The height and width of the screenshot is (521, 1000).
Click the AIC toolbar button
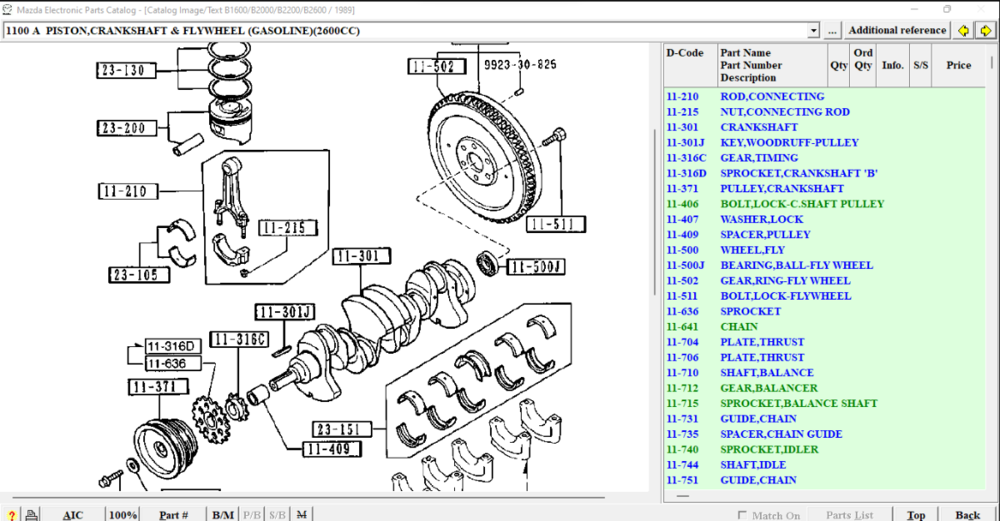point(73,515)
